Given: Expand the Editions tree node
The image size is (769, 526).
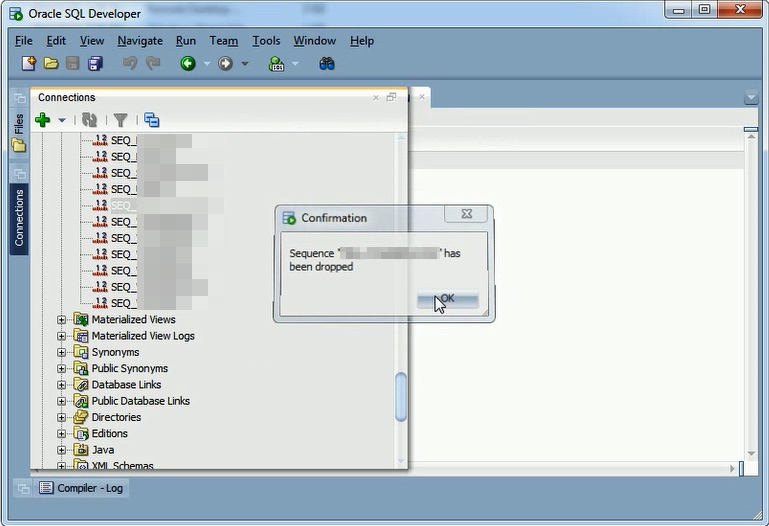Looking at the screenshot, I should pyautogui.click(x=61, y=434).
